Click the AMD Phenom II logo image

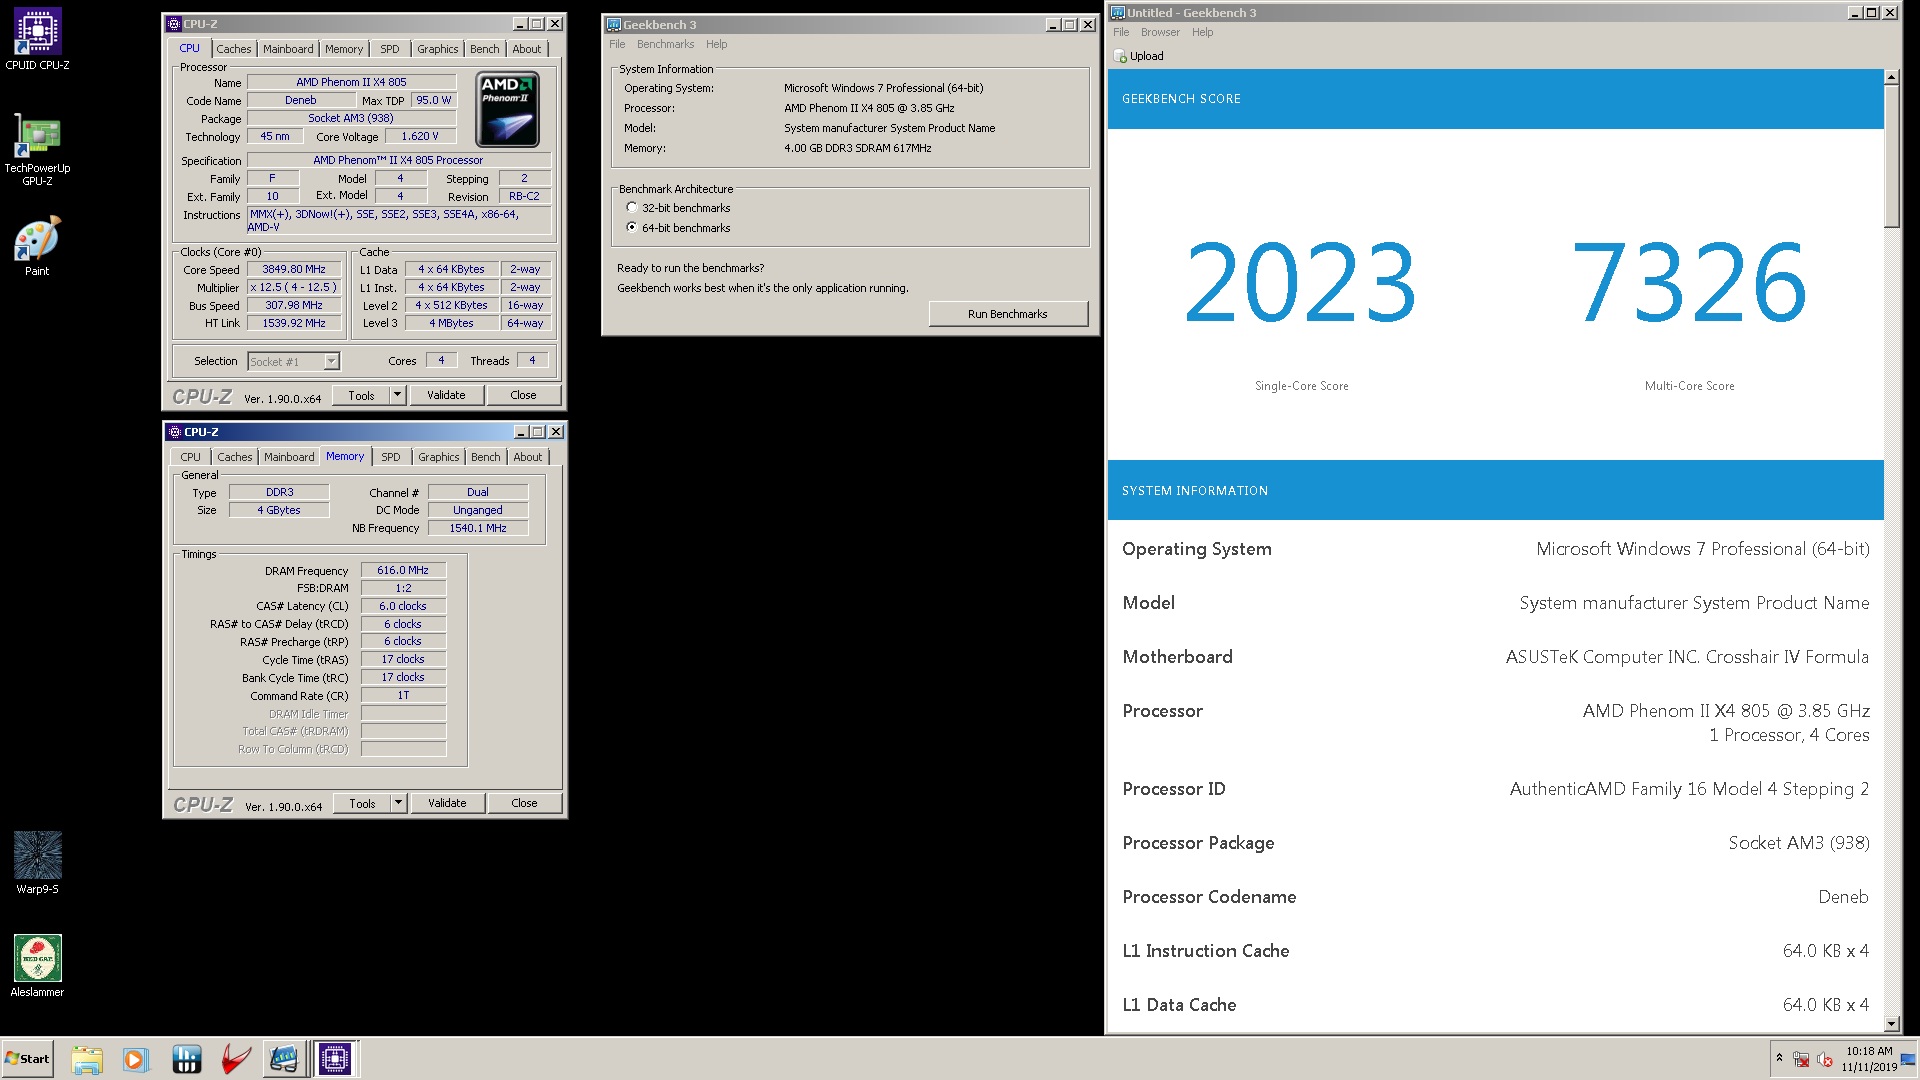508,110
